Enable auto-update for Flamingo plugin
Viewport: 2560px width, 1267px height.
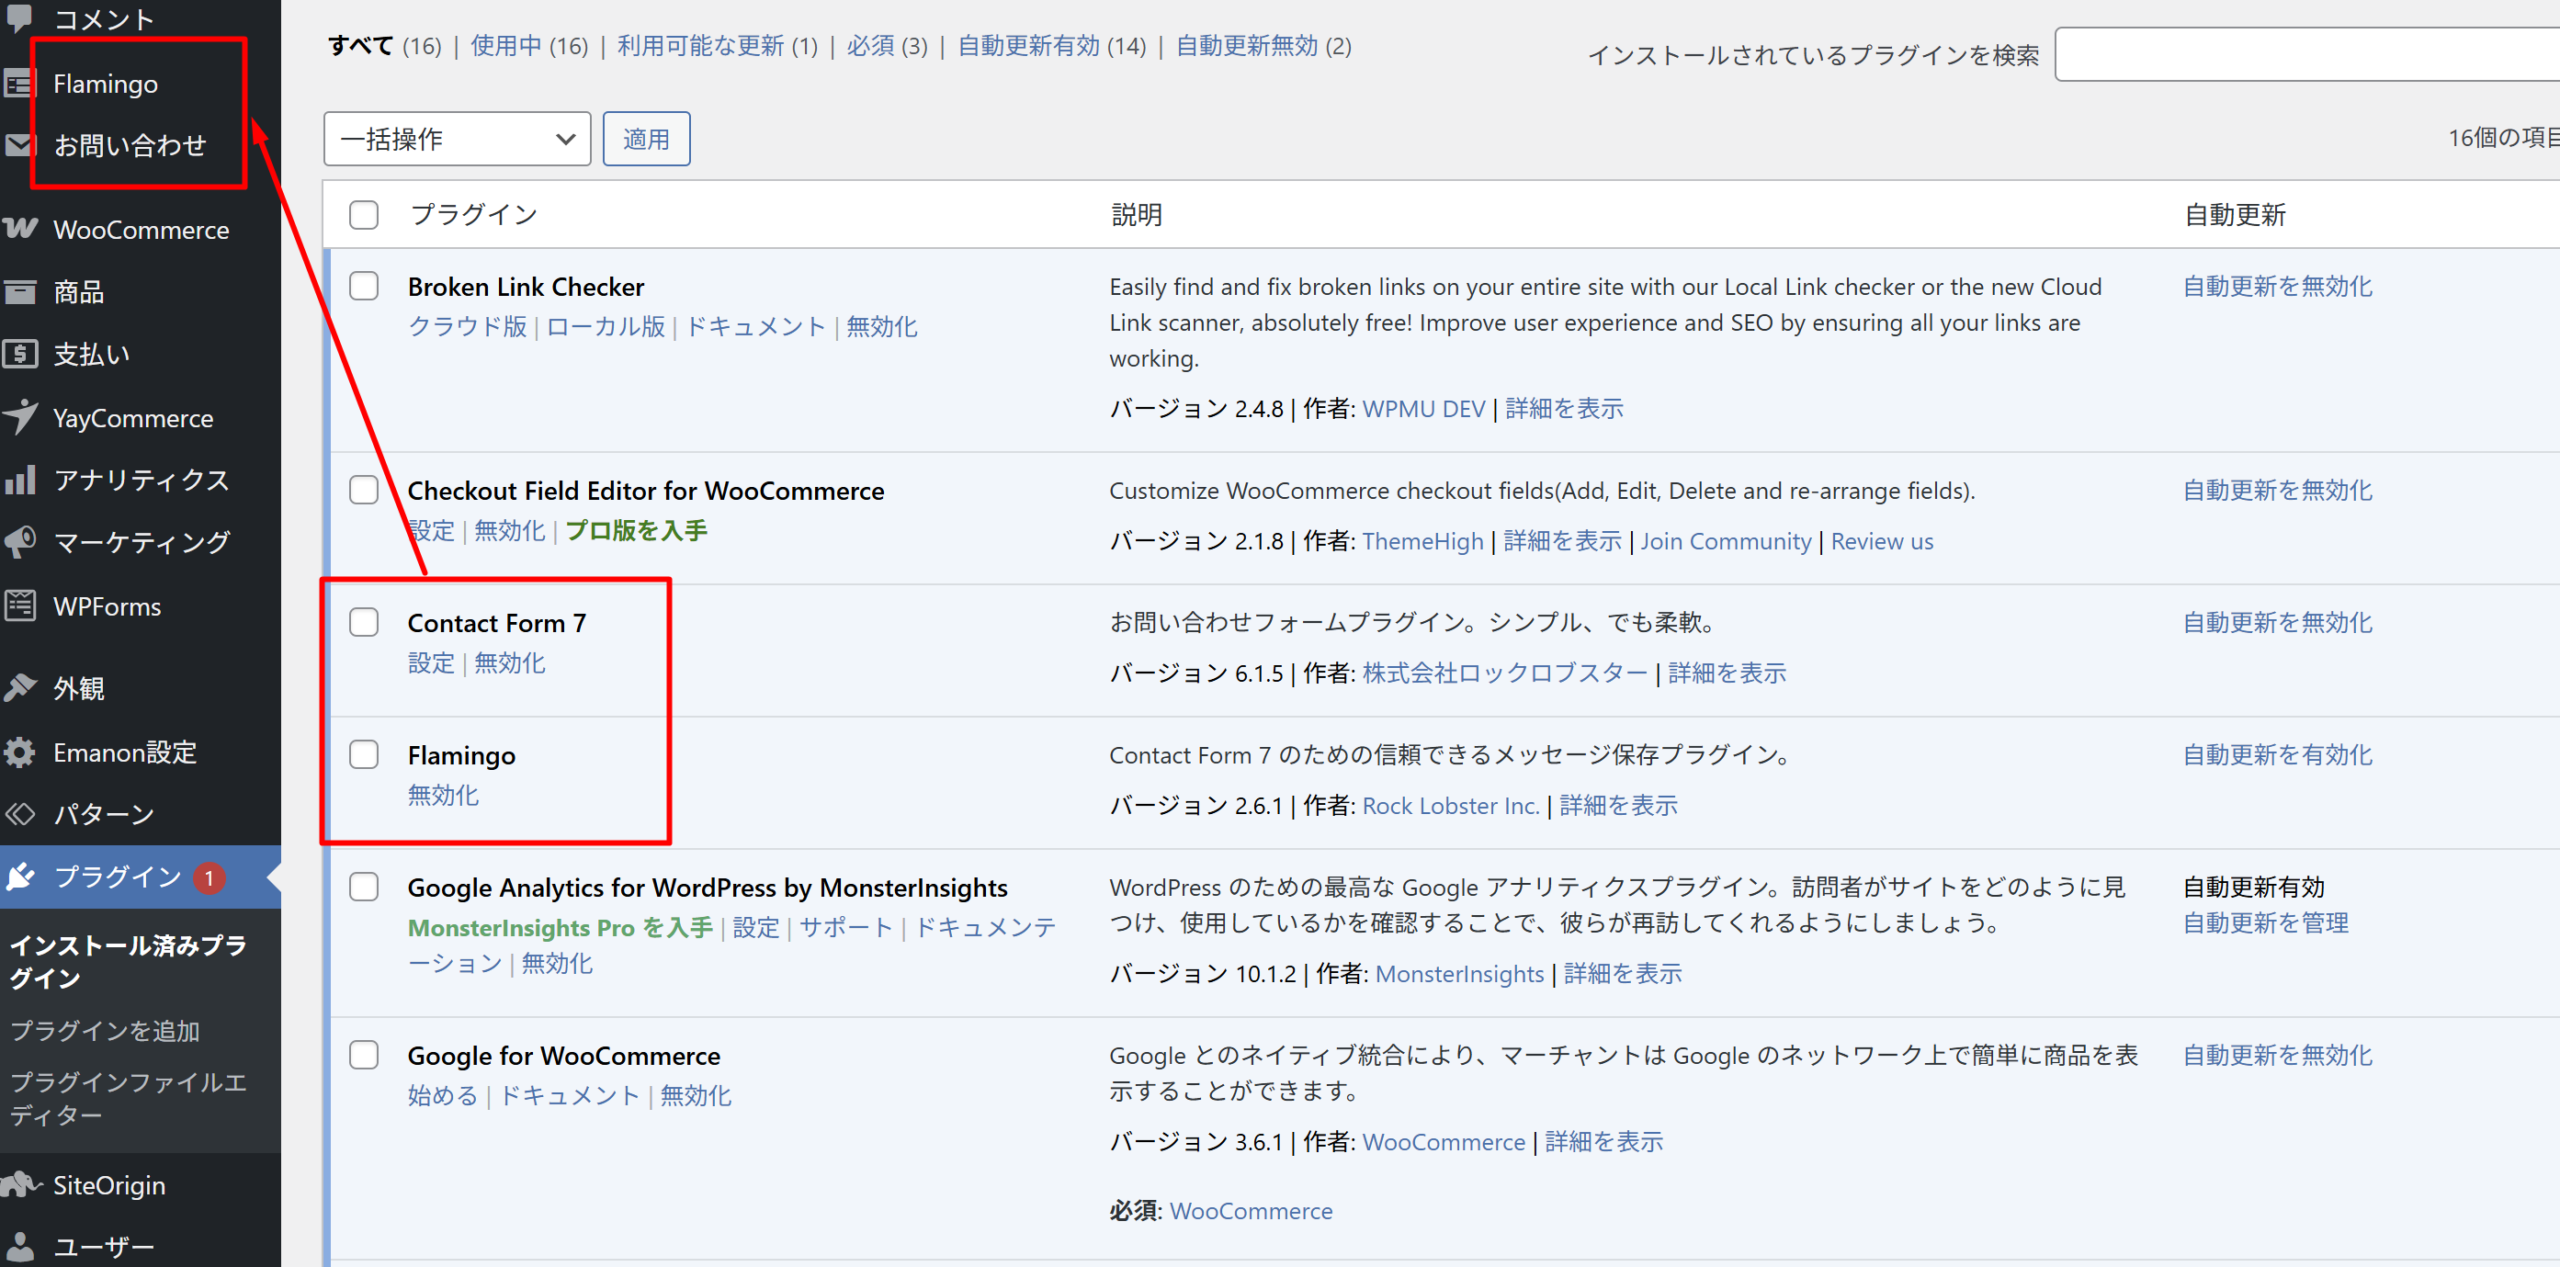[2277, 755]
